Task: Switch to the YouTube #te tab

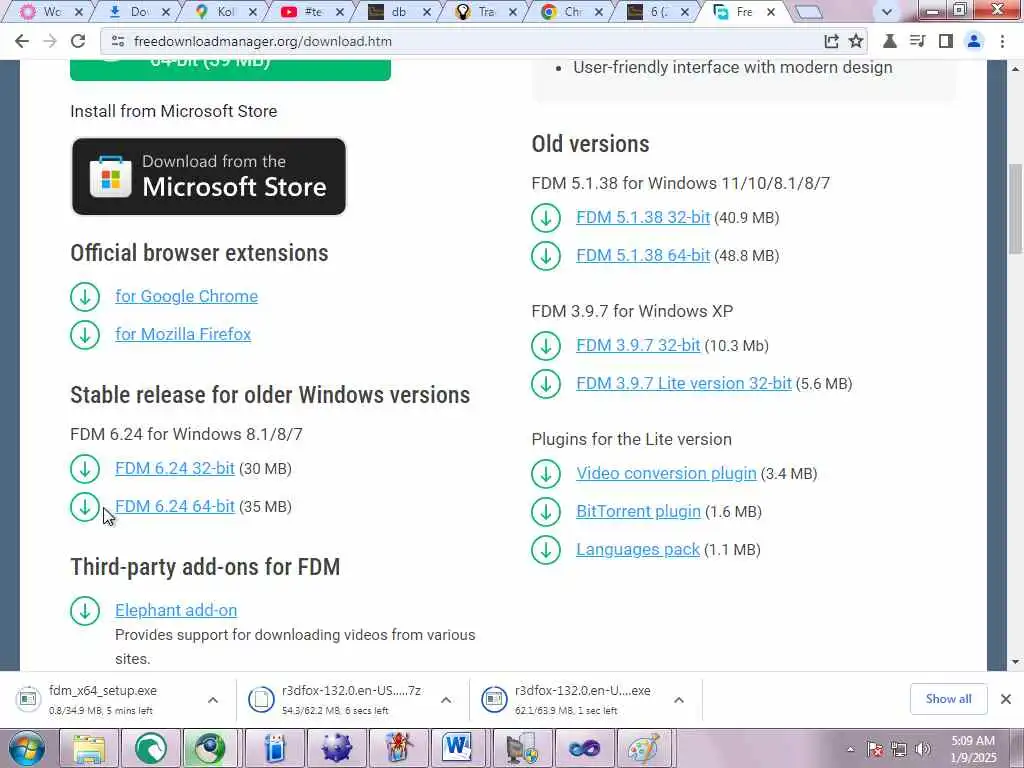Action: pos(312,12)
